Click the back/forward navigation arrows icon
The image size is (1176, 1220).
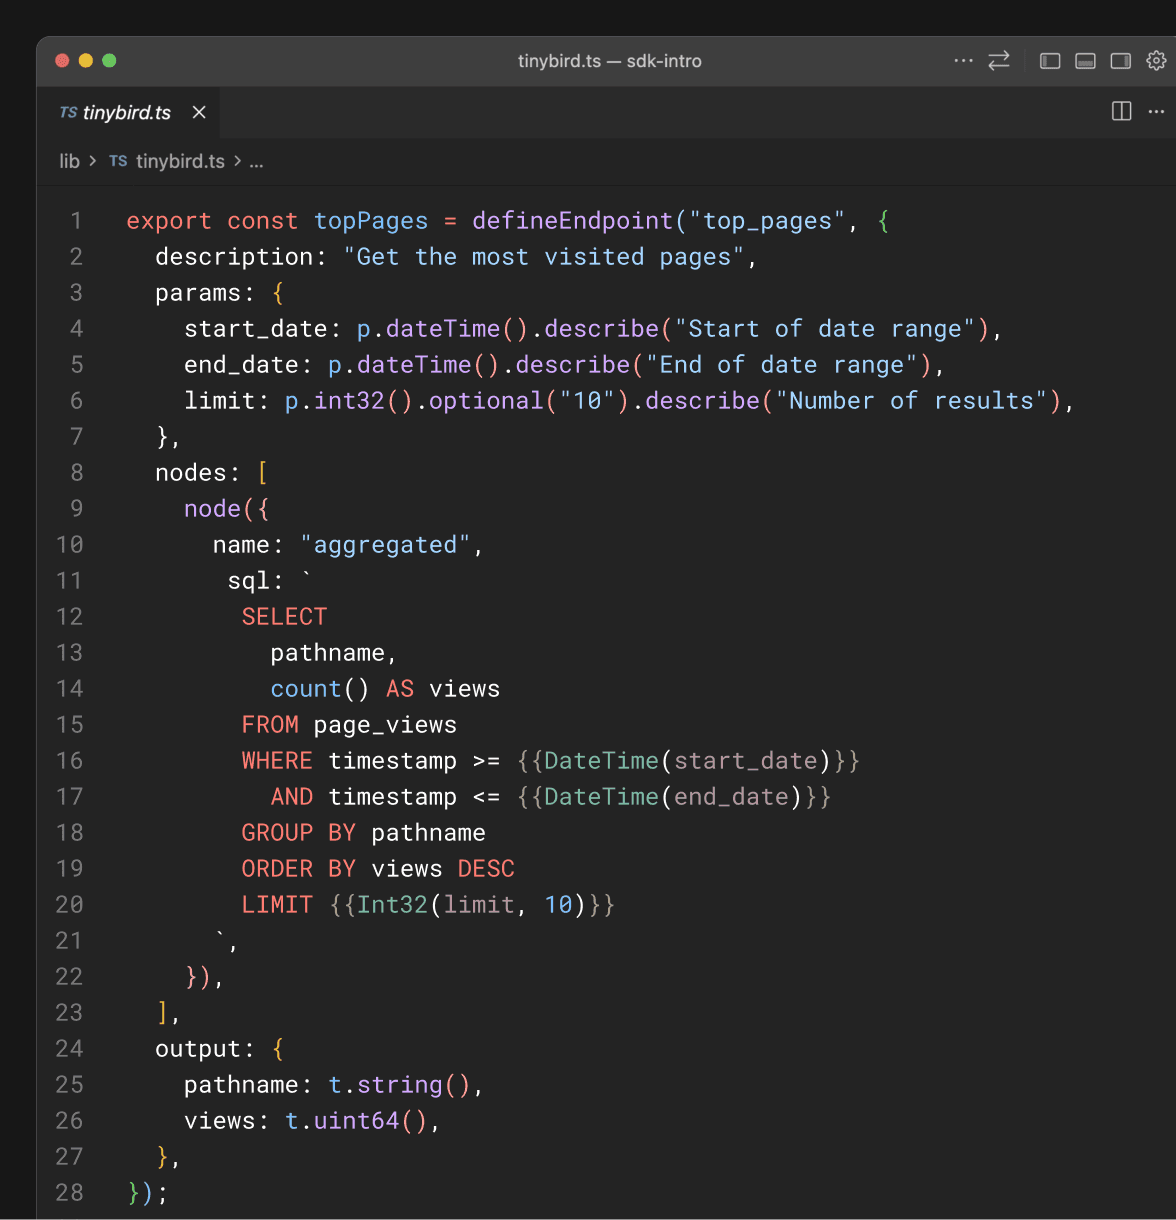pyautogui.click(x=998, y=61)
